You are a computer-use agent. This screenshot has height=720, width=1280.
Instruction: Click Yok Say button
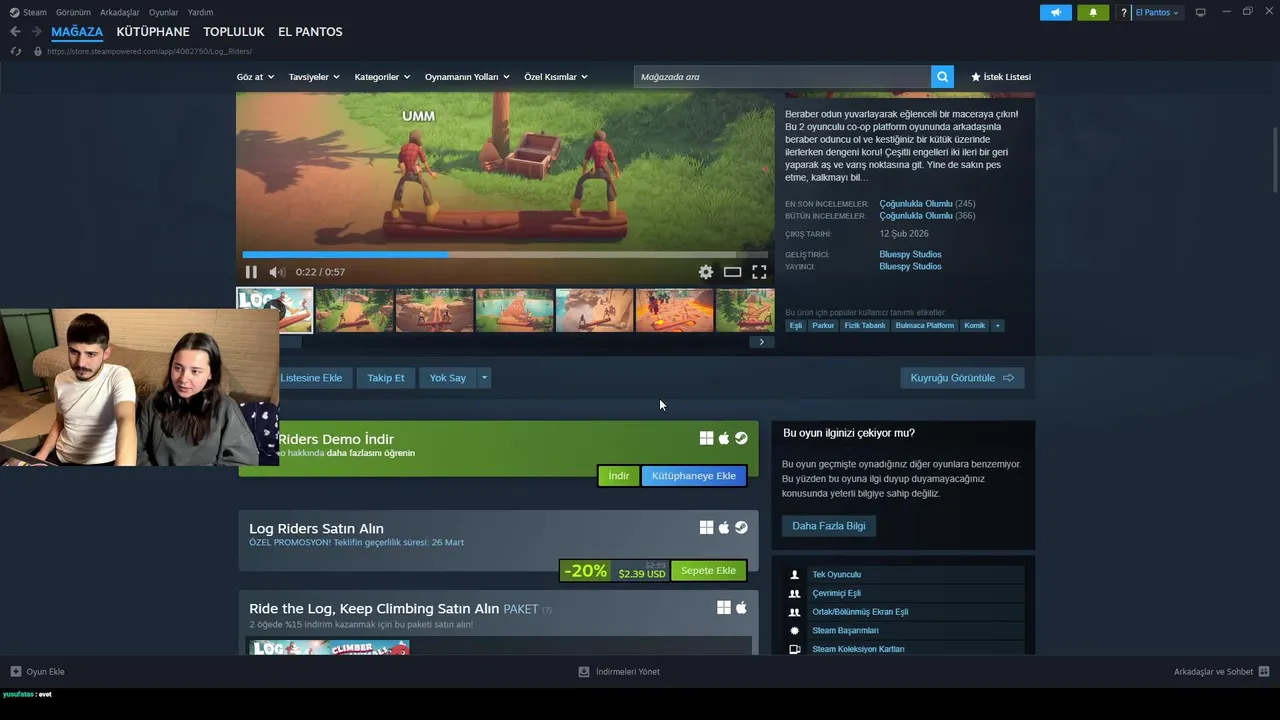[x=448, y=378]
